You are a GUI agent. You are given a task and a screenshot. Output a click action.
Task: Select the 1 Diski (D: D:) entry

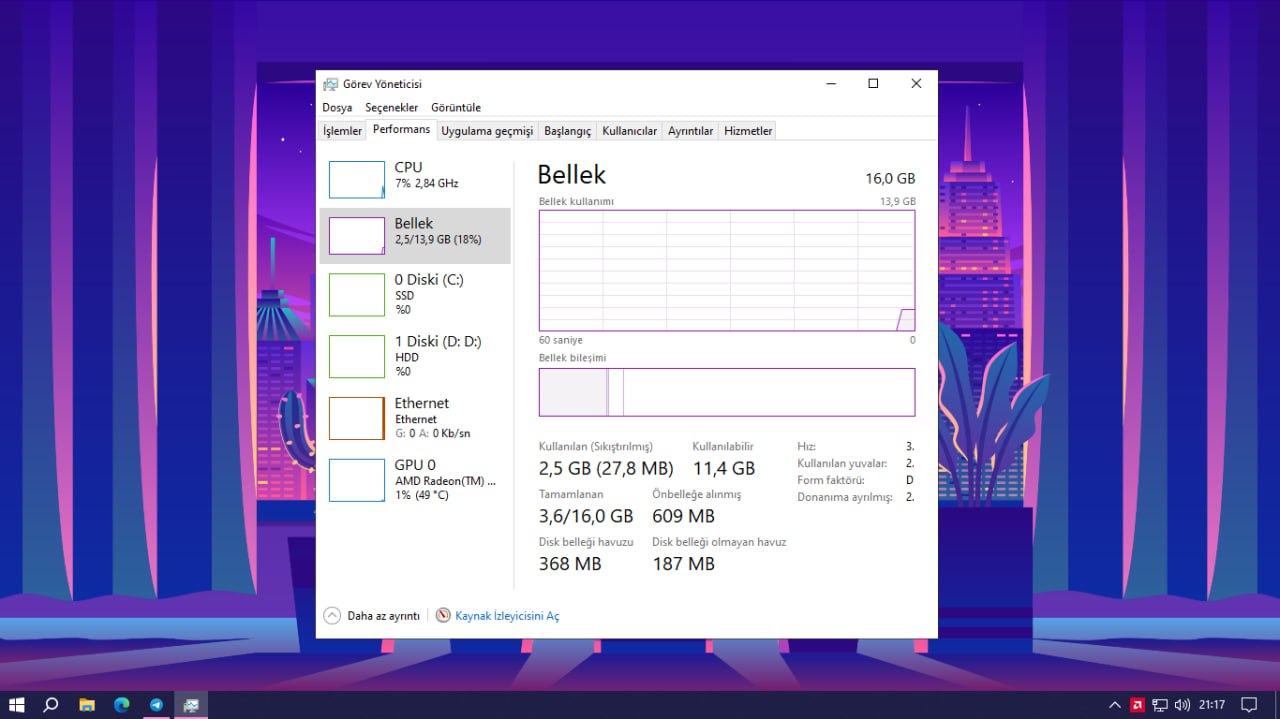point(415,356)
